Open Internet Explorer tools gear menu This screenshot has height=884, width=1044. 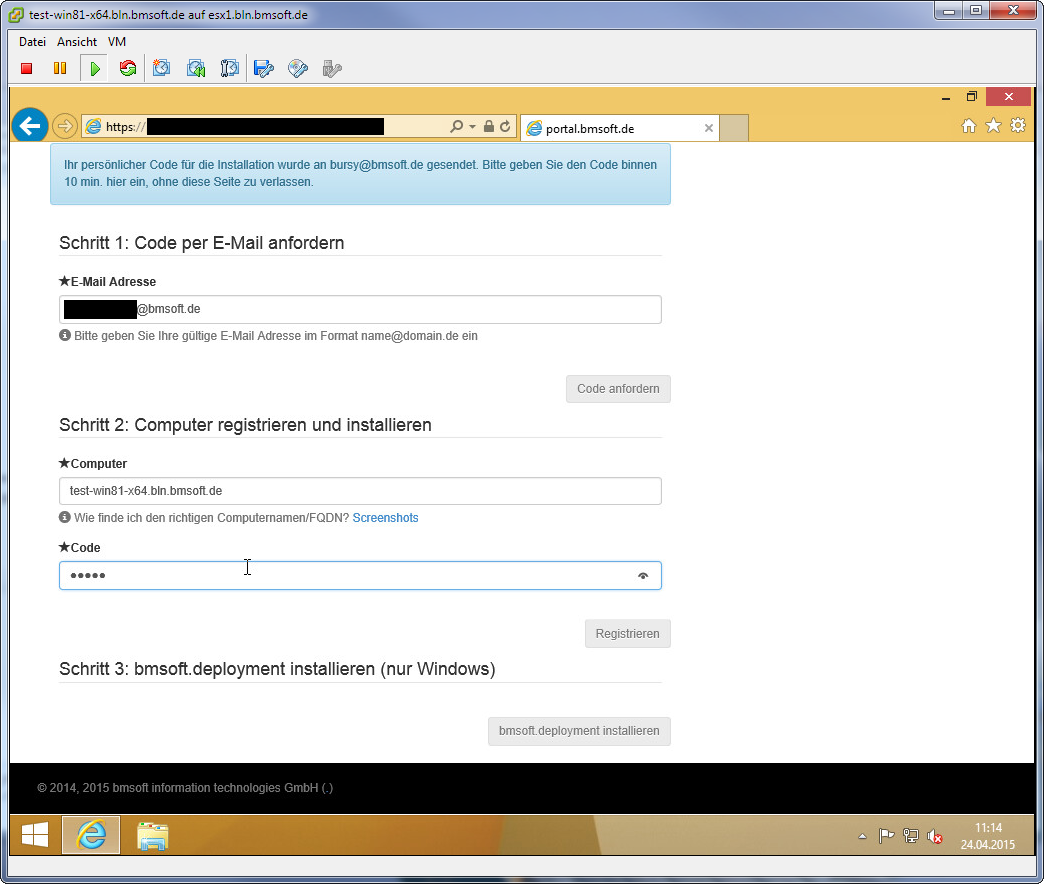1018,126
